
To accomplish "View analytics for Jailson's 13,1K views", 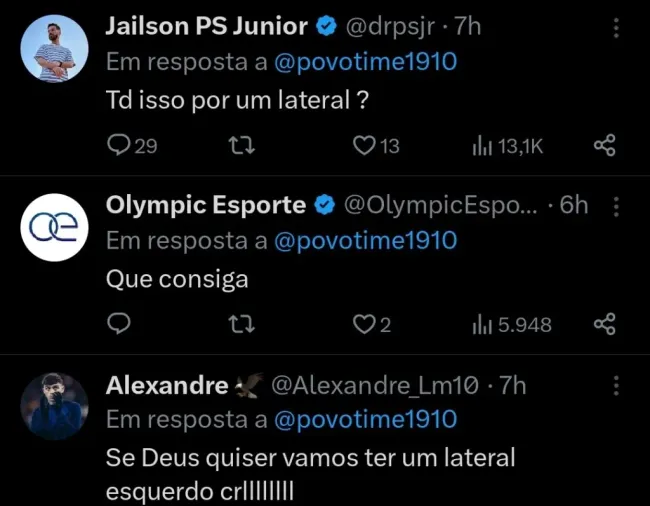I will point(507,146).
